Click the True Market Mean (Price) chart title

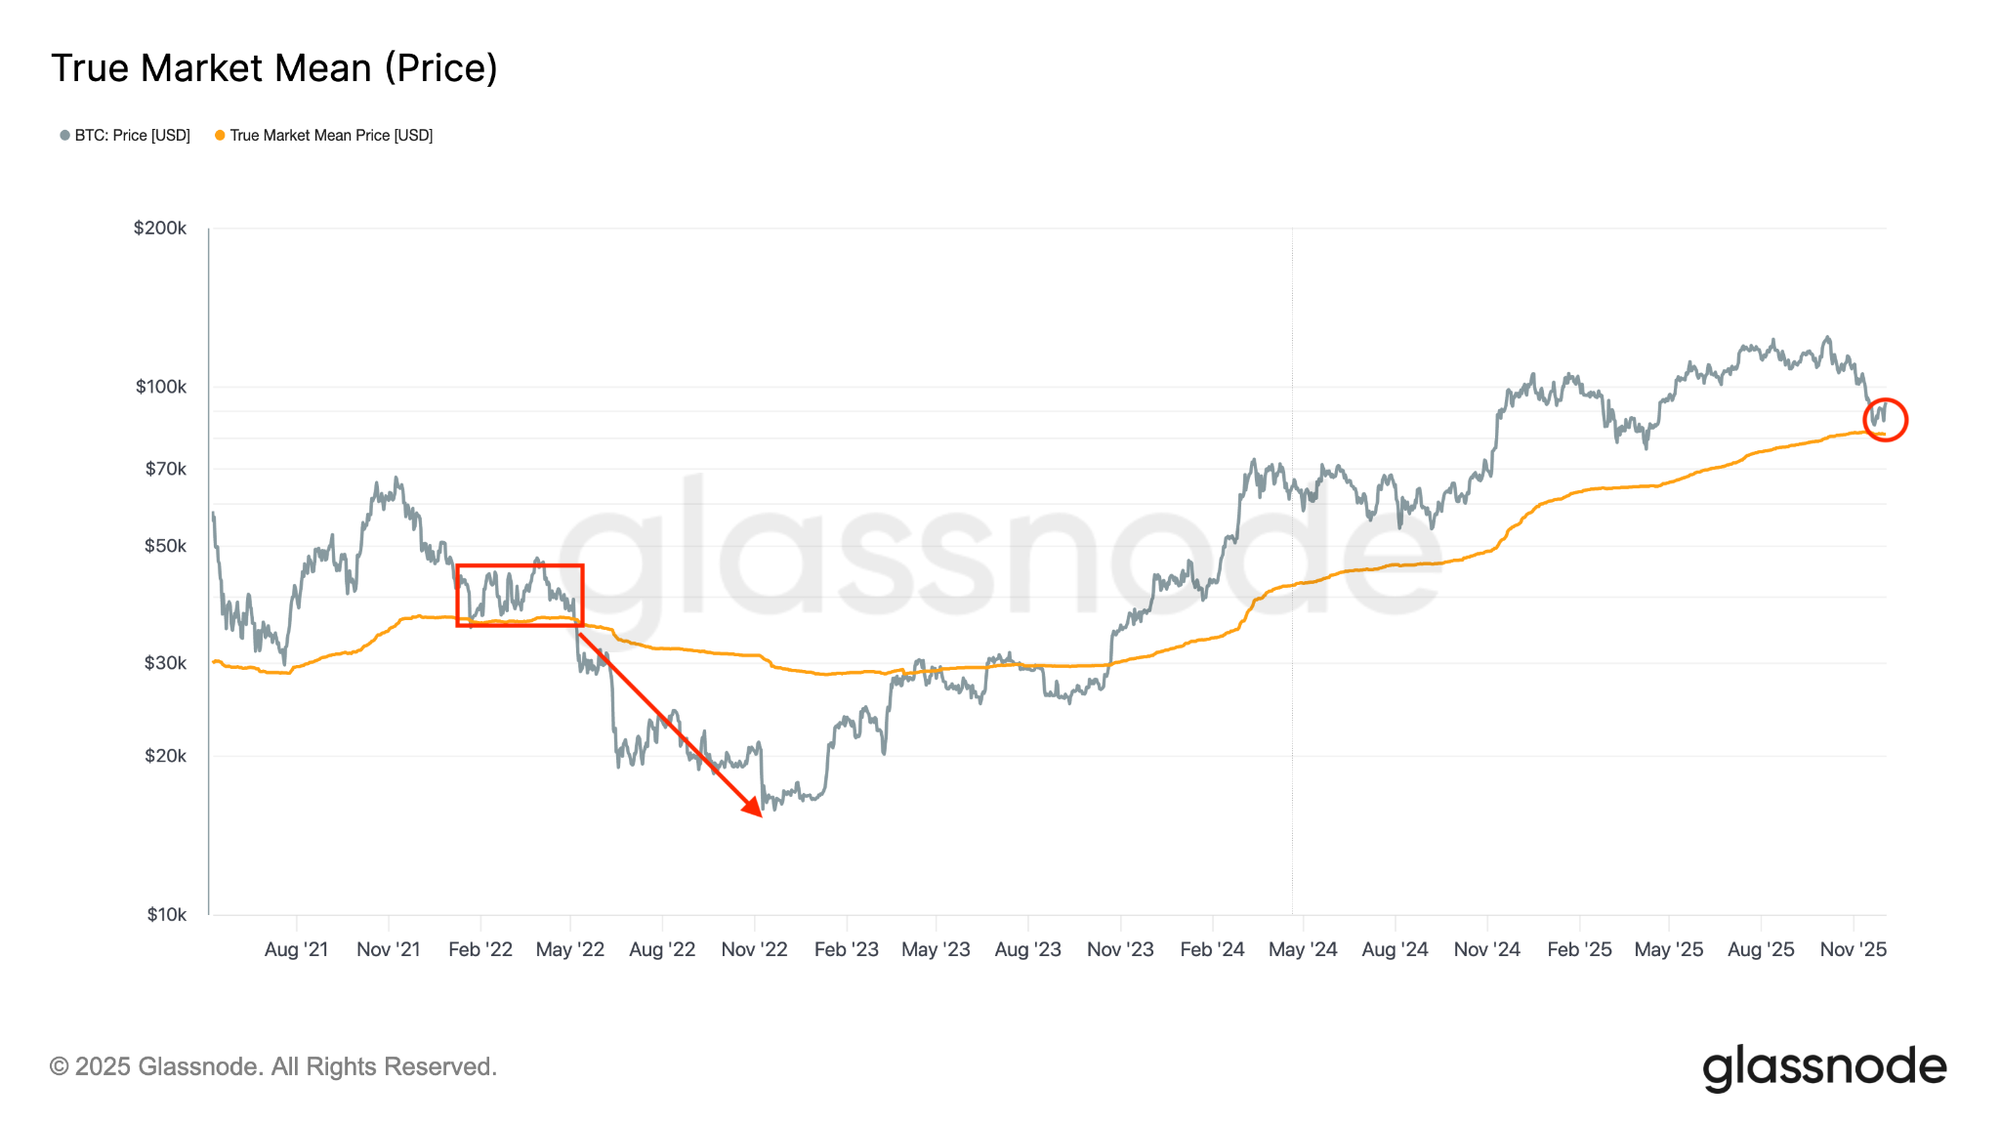click(x=274, y=68)
